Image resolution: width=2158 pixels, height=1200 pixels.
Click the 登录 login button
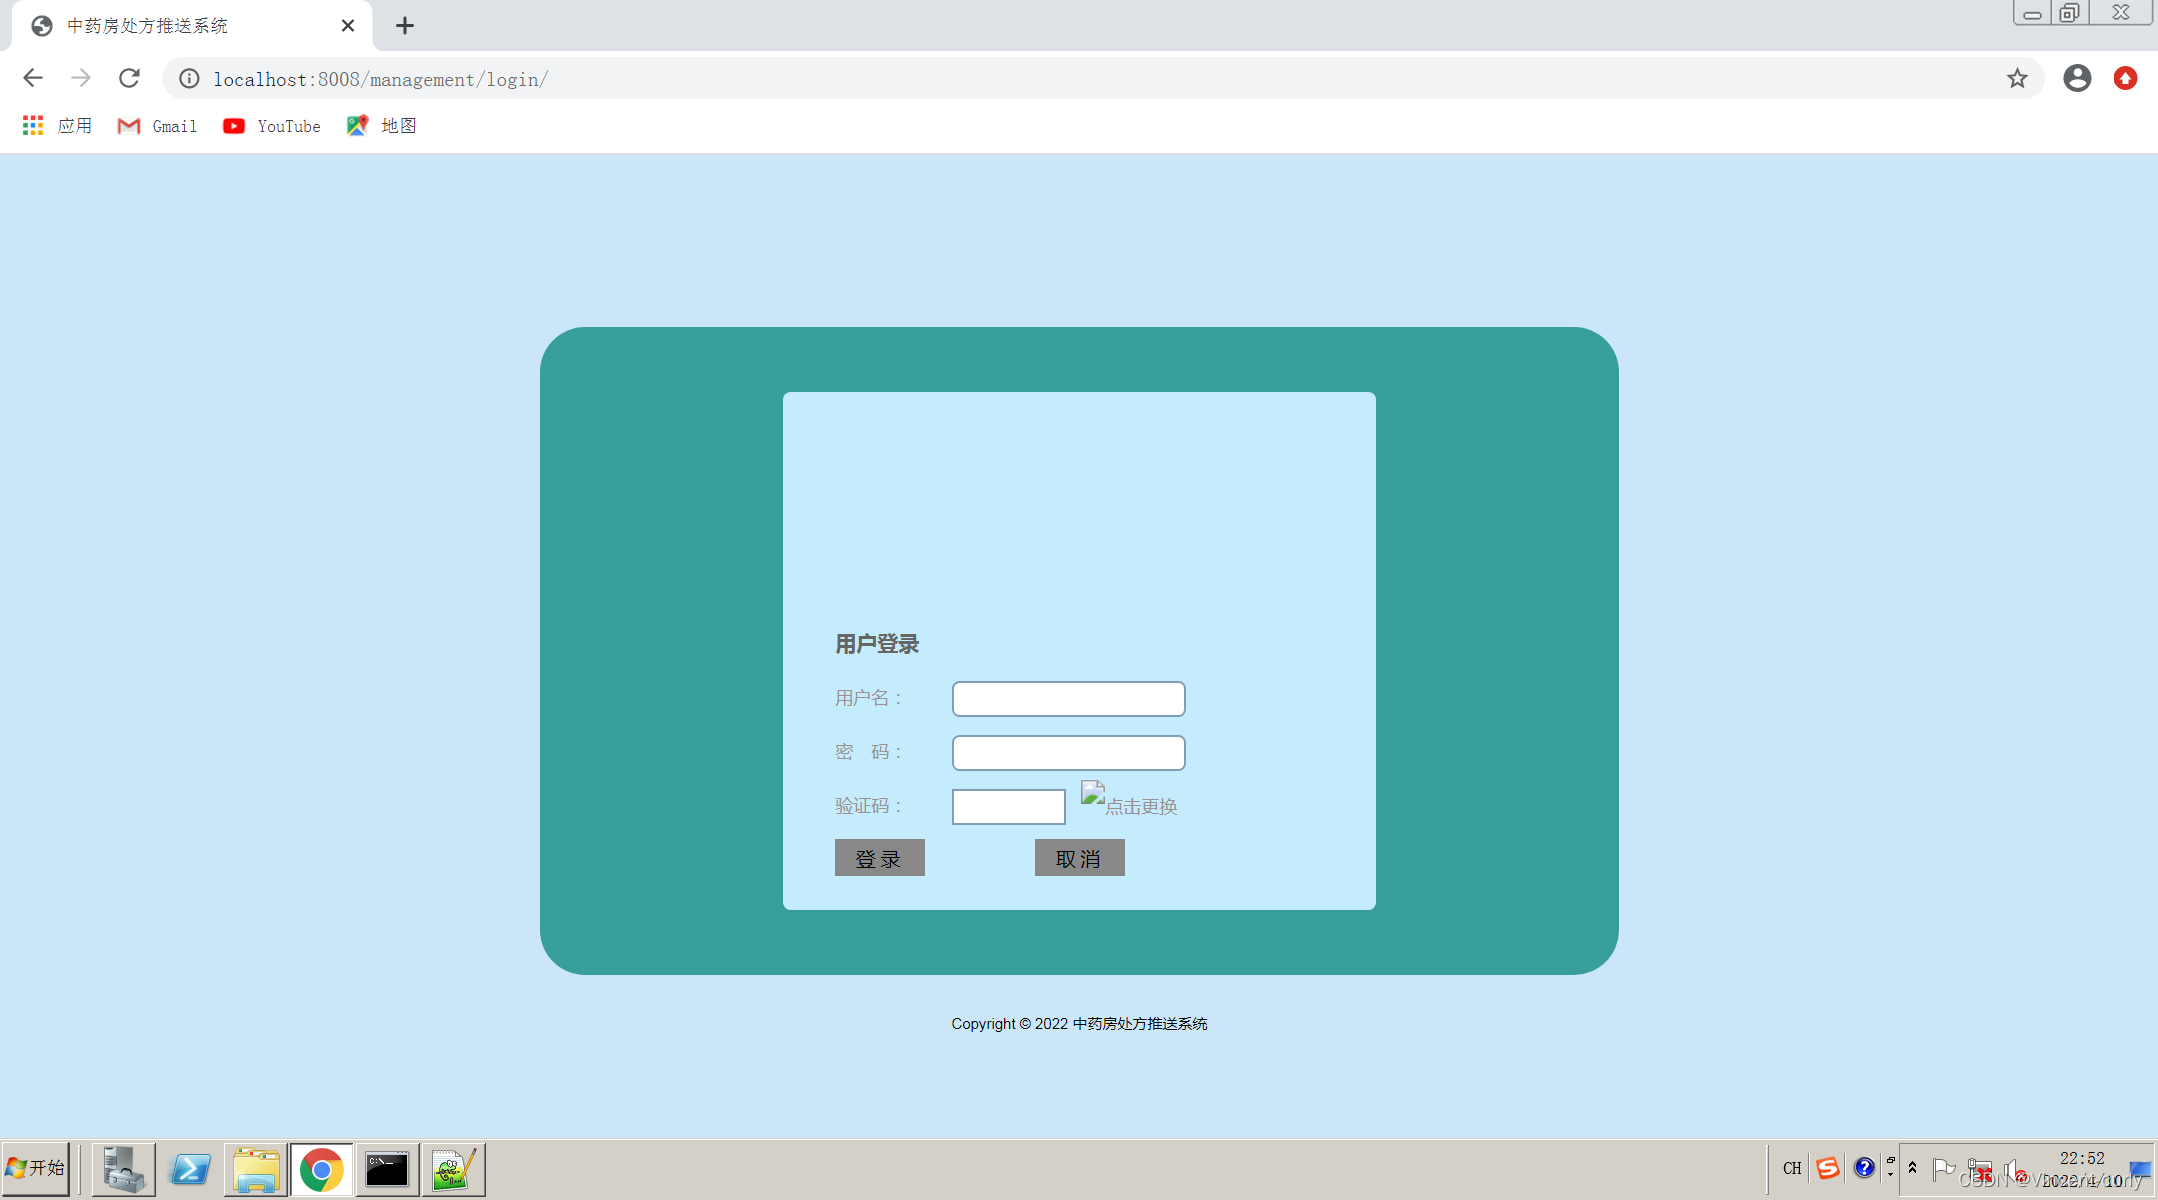point(879,858)
